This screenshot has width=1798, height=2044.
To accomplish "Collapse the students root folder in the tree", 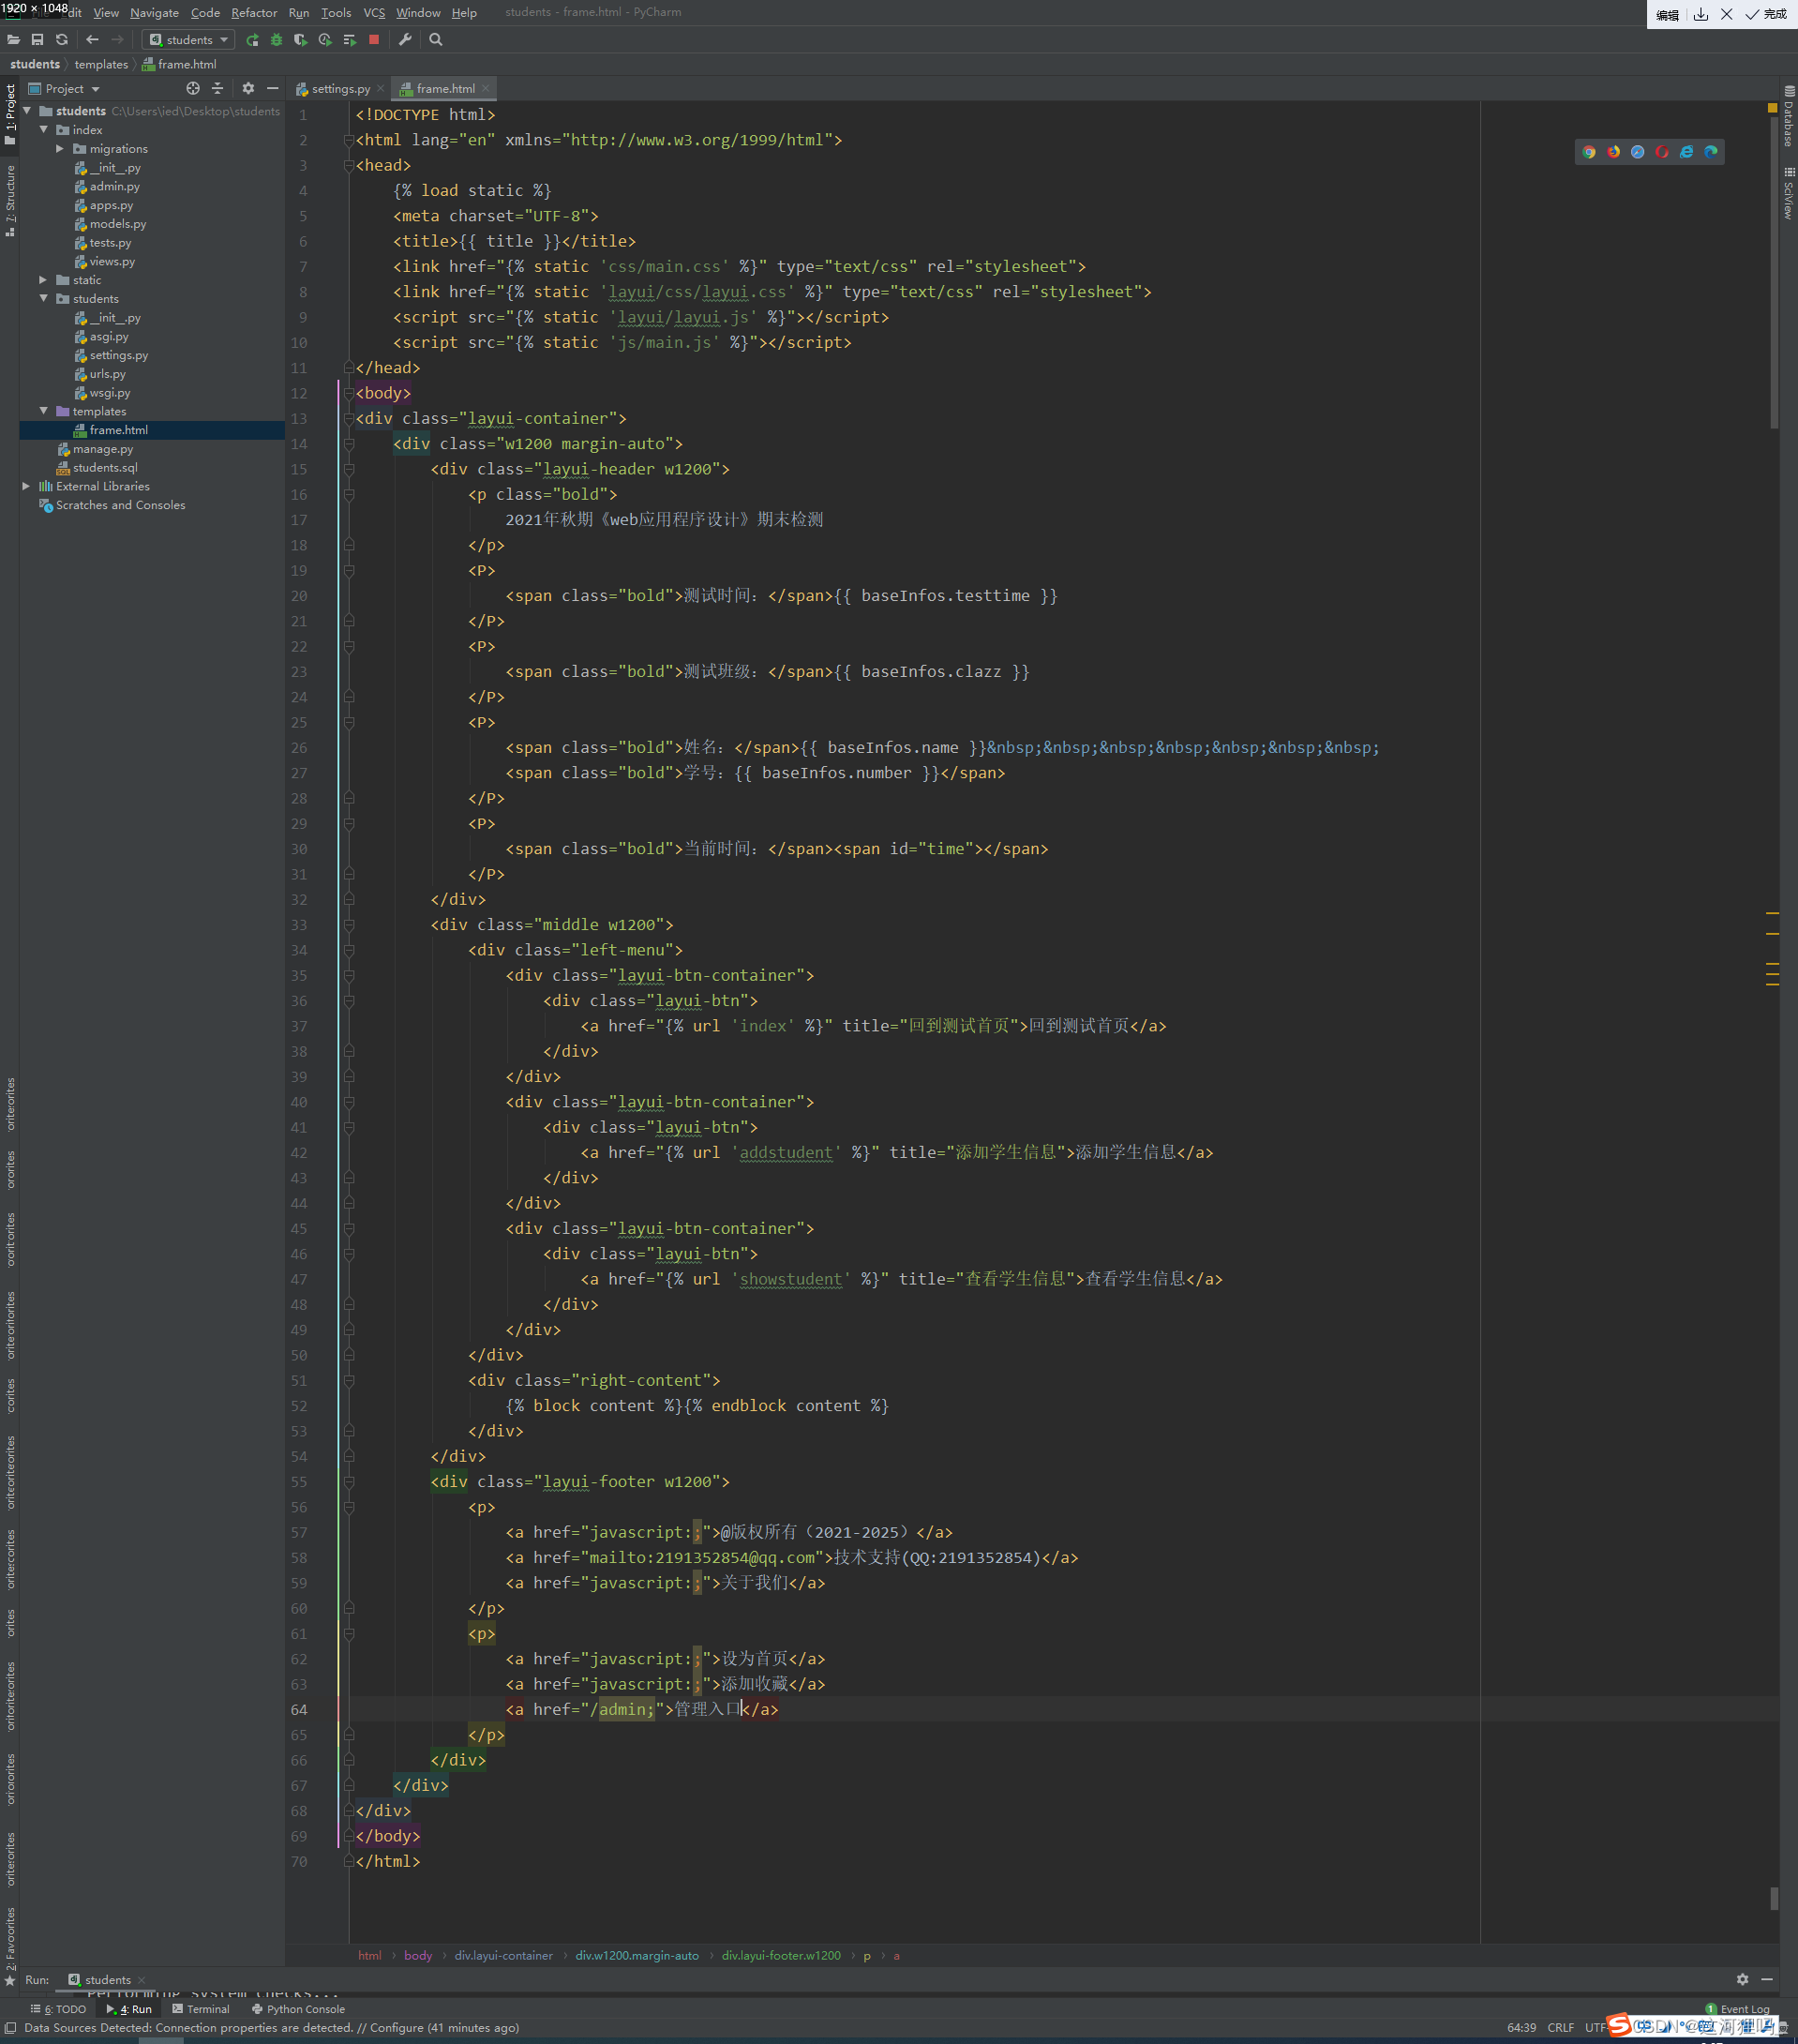I will point(27,111).
